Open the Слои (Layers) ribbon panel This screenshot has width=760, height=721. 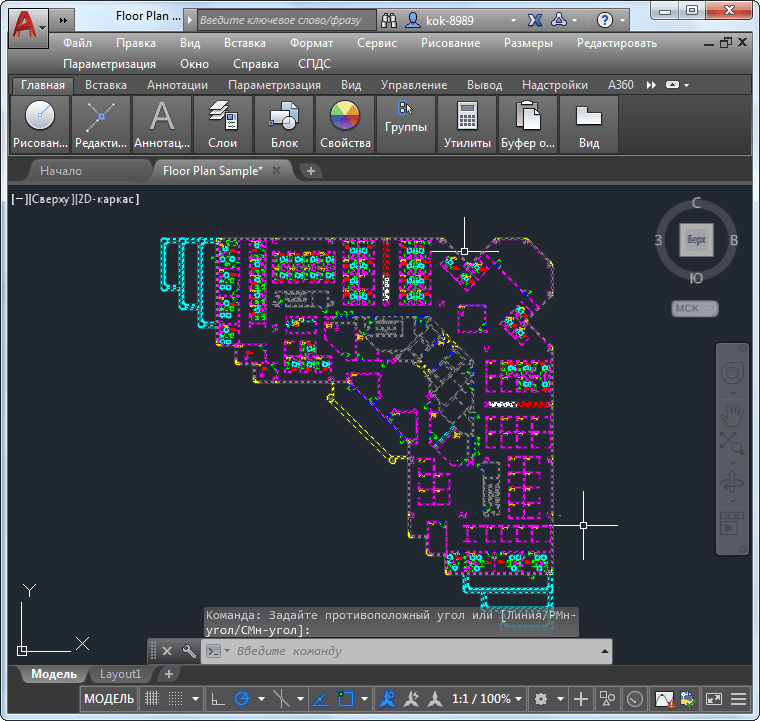point(222,125)
